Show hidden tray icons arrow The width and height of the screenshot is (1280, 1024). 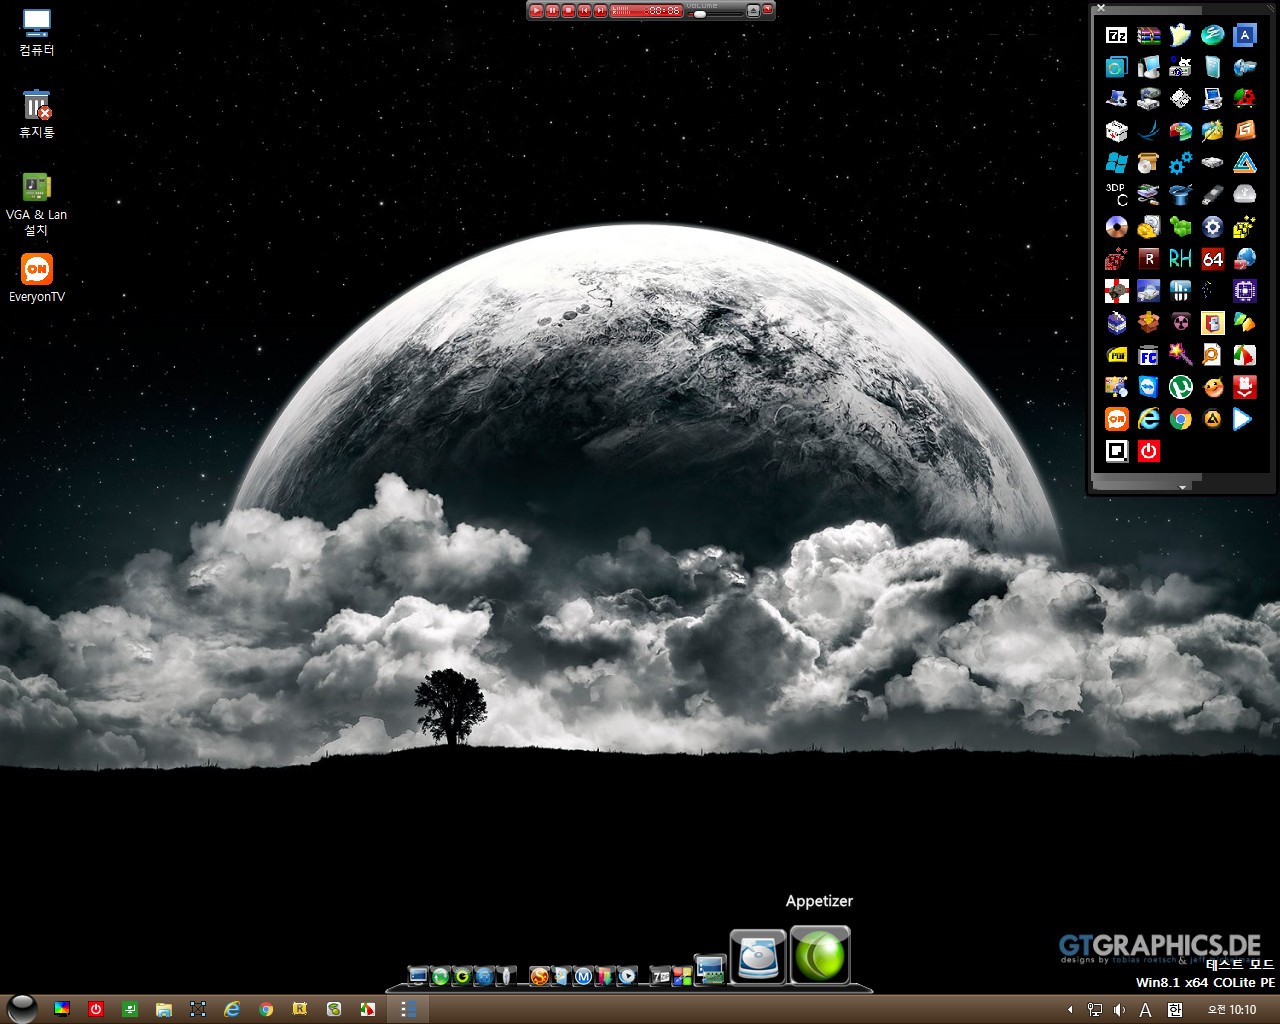[1070, 1010]
